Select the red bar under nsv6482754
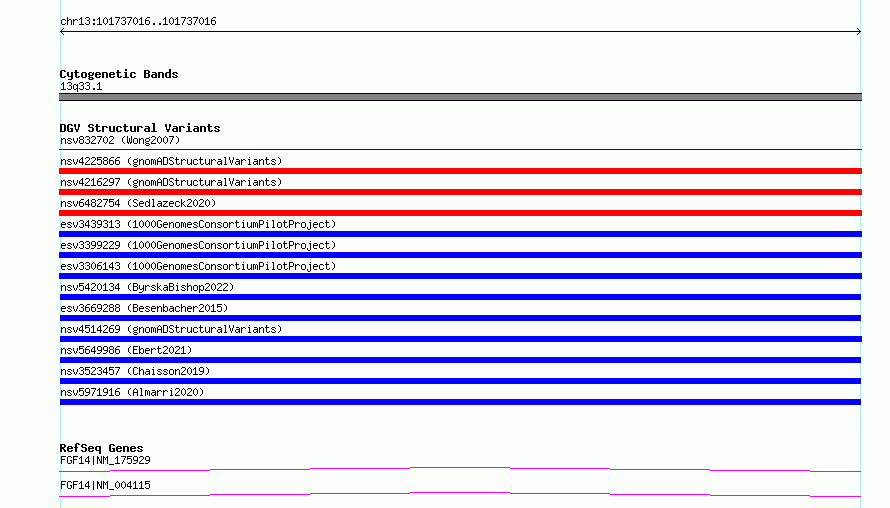 tap(460, 213)
